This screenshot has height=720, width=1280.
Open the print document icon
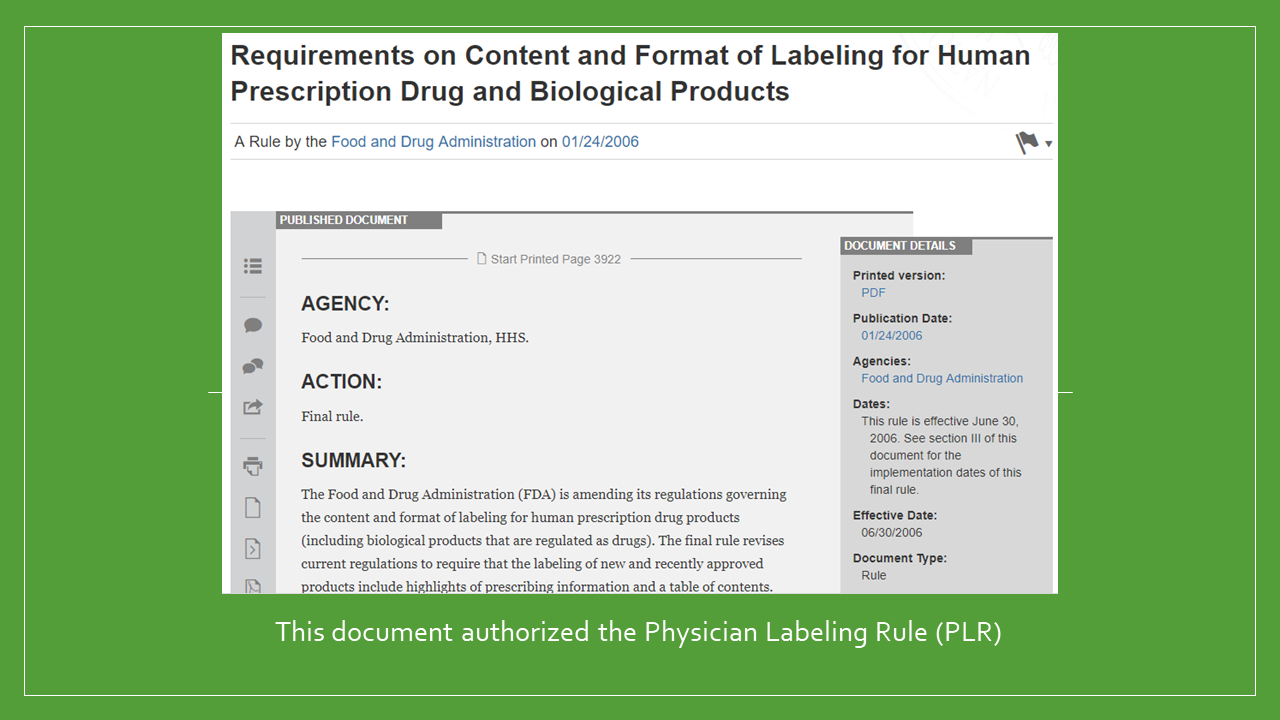pyautogui.click(x=252, y=464)
